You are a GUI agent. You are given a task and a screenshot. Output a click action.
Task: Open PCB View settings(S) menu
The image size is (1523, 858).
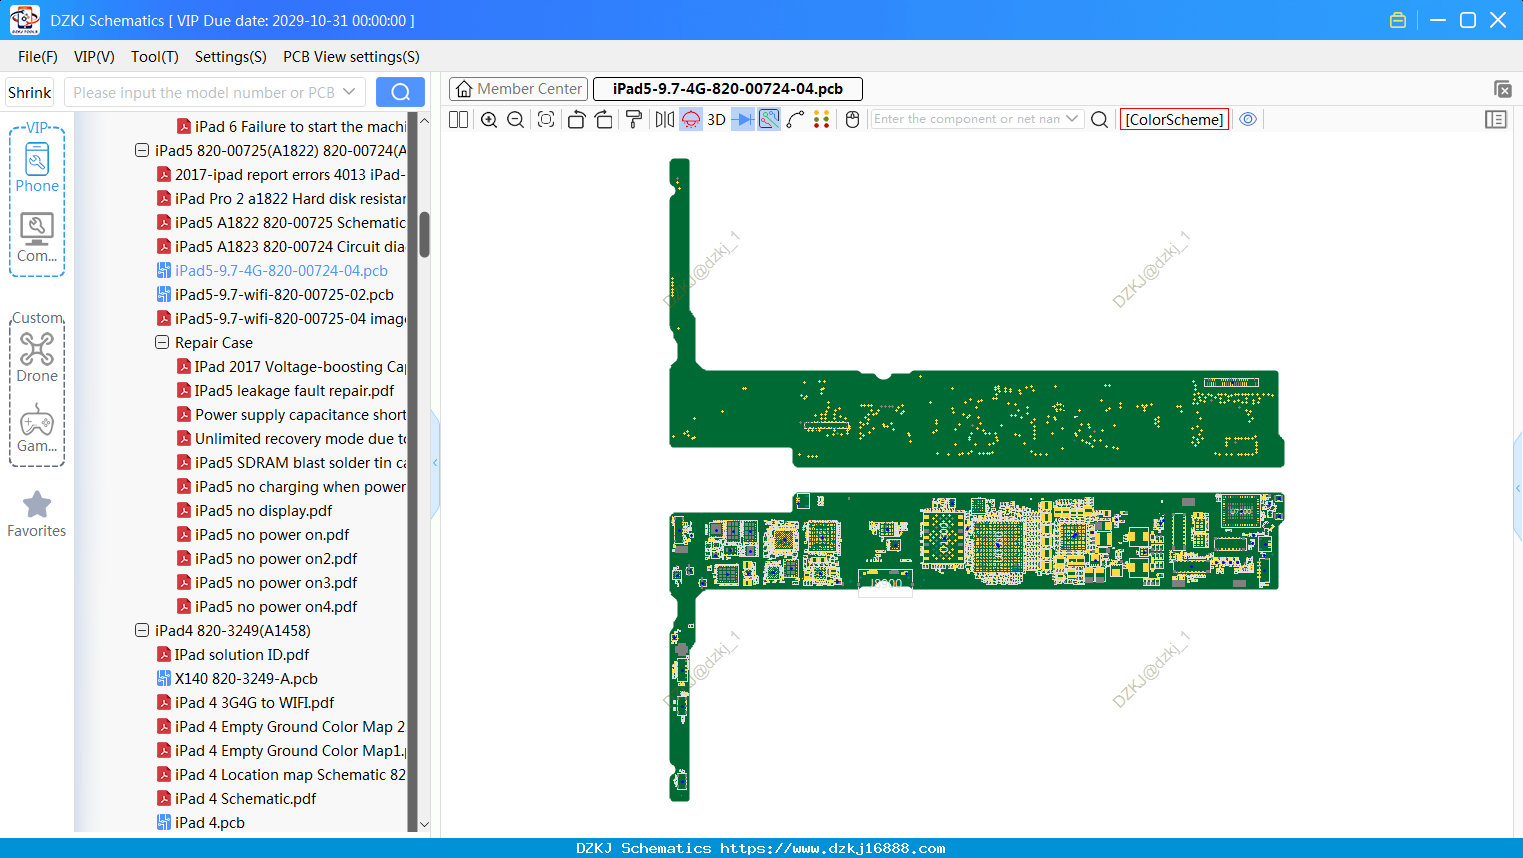click(x=351, y=57)
